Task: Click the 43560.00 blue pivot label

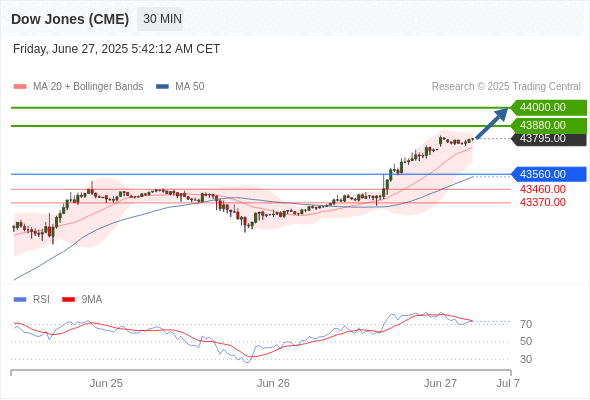Action: click(549, 174)
